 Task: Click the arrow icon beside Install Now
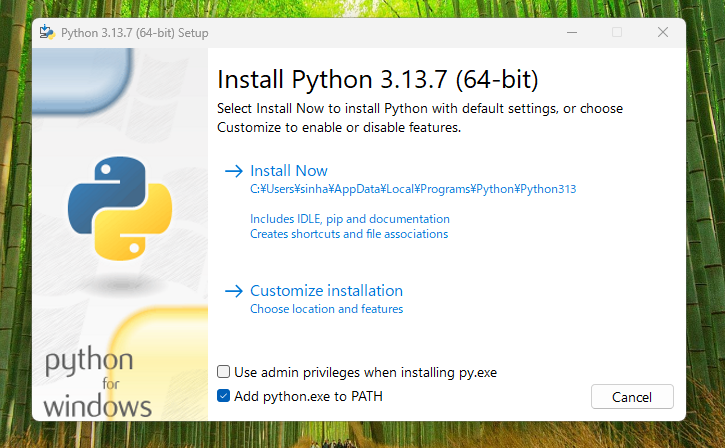234,171
